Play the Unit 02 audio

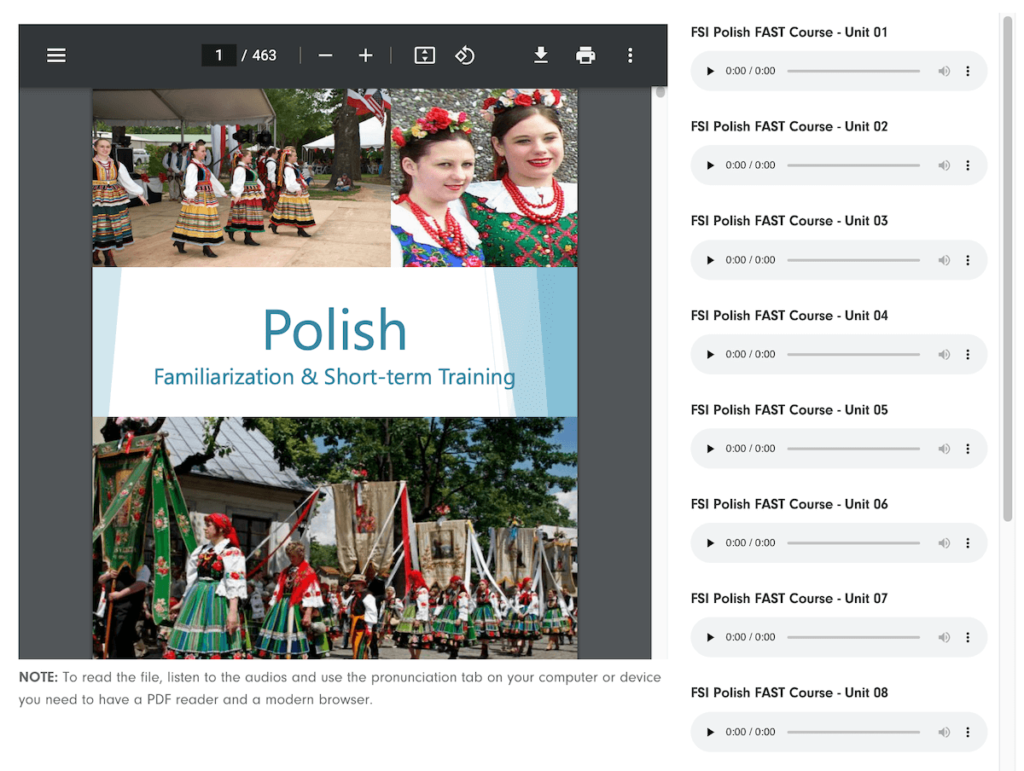[x=711, y=165]
